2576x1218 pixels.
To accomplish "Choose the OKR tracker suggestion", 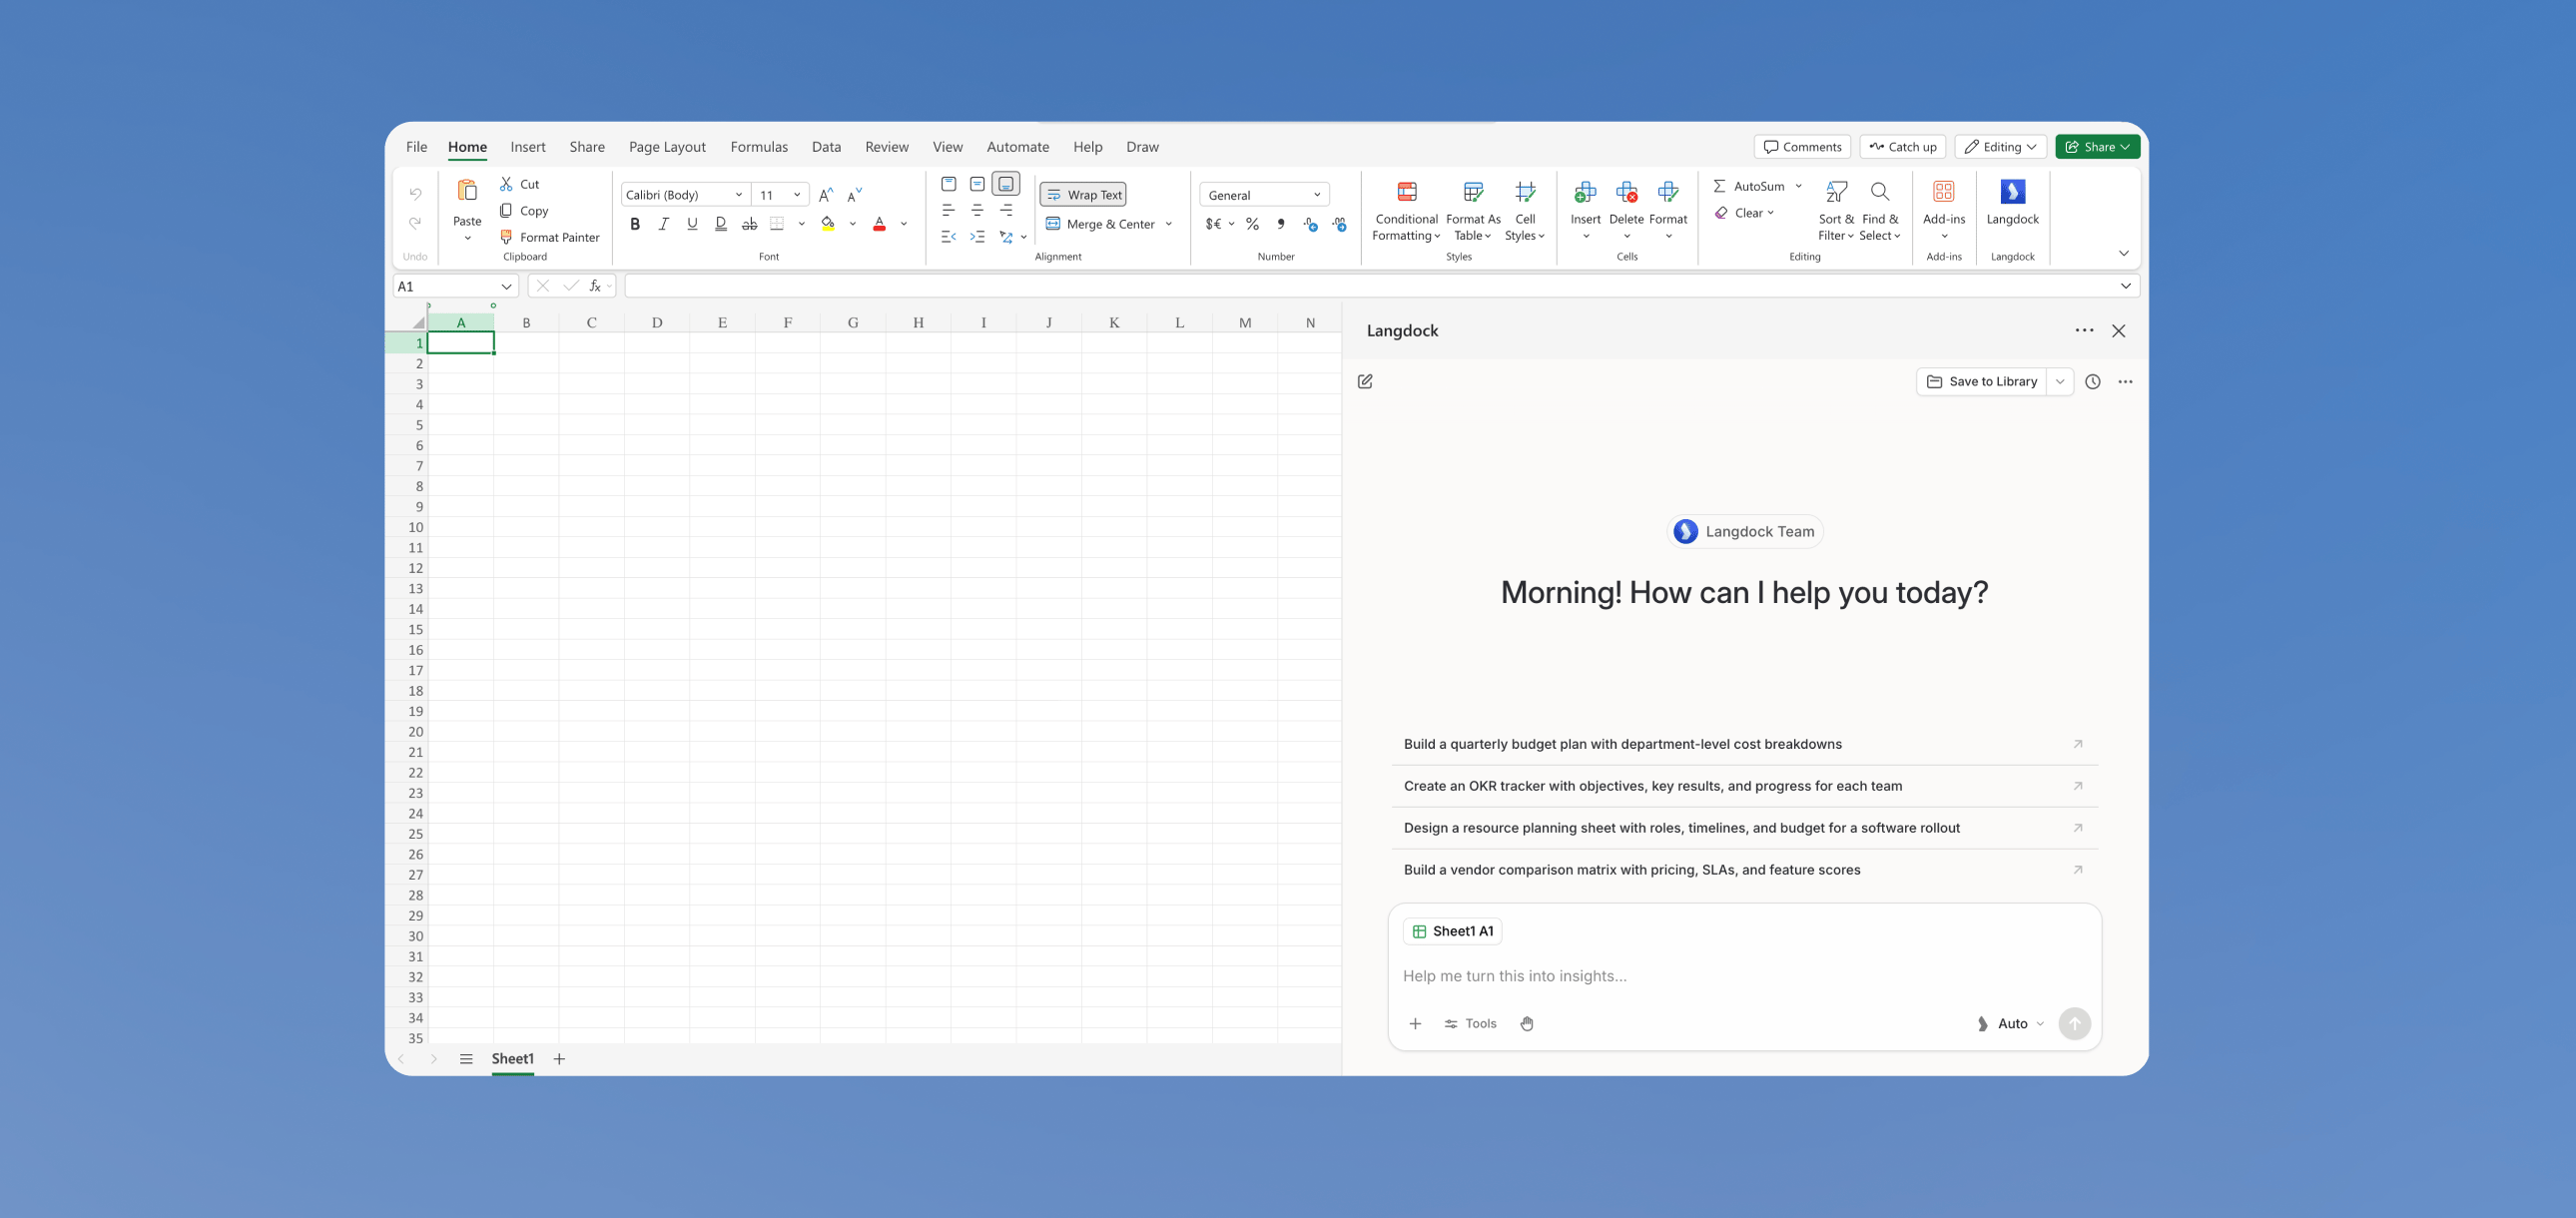I will [x=1744, y=786].
